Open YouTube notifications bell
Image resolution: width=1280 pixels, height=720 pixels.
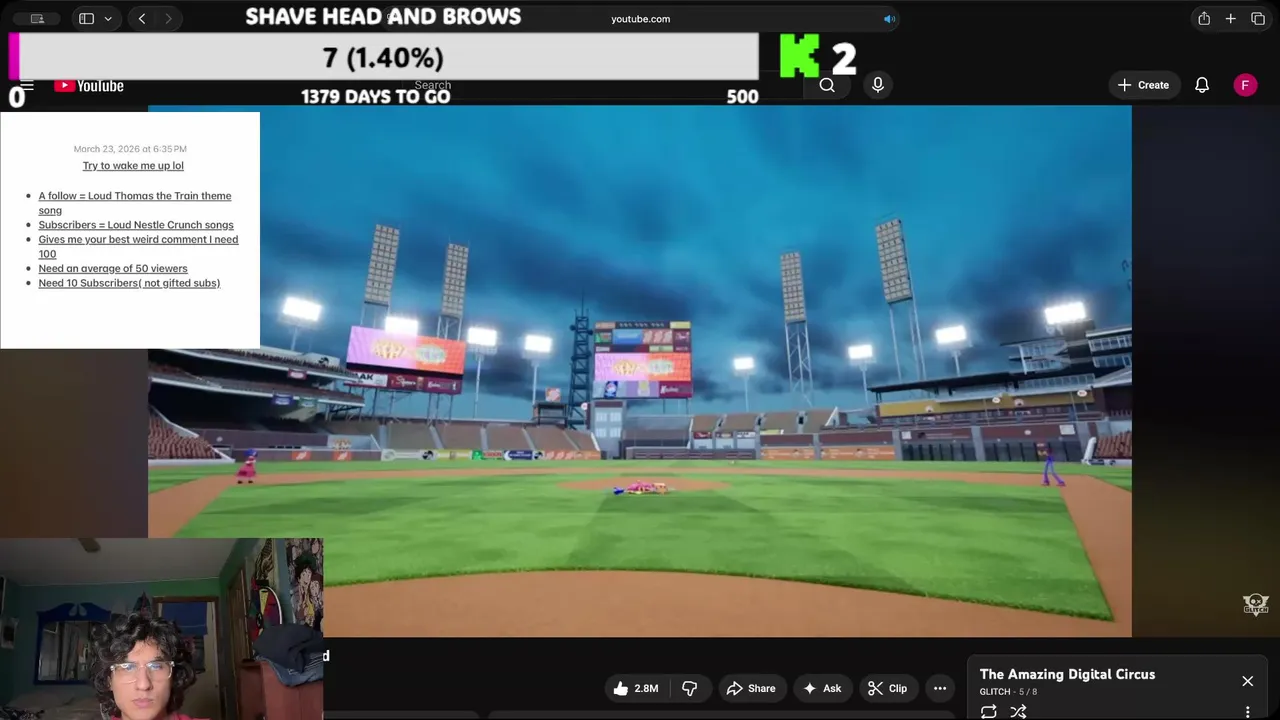tap(1202, 85)
